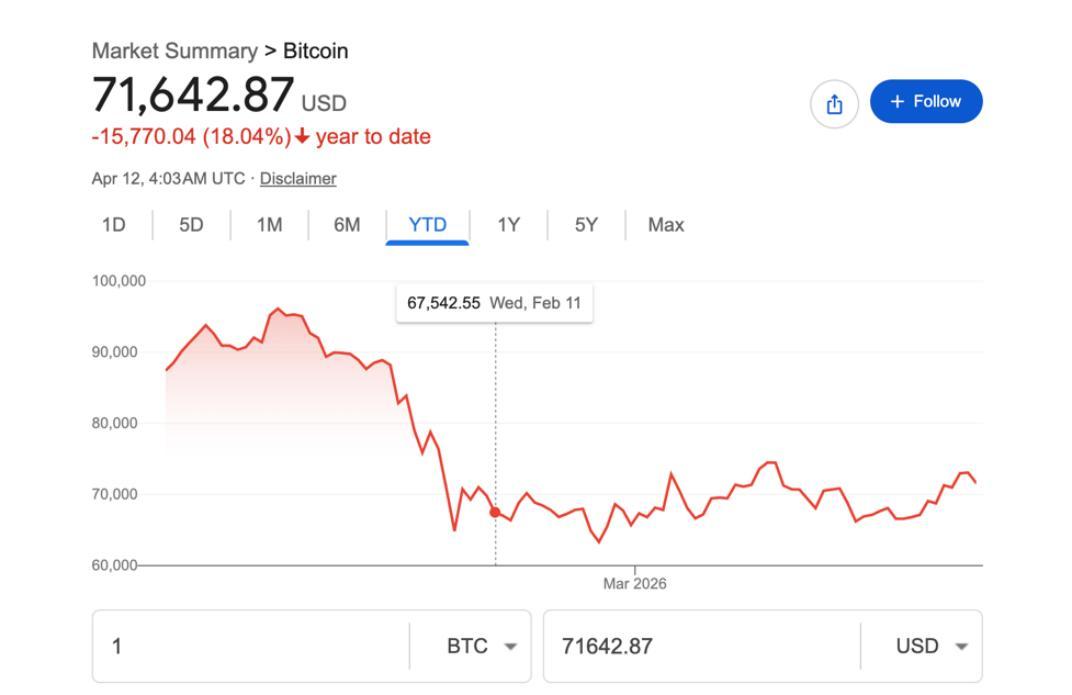Image resolution: width=1072 pixels, height=695 pixels.
Task: Show the Max time range
Action: 666,225
